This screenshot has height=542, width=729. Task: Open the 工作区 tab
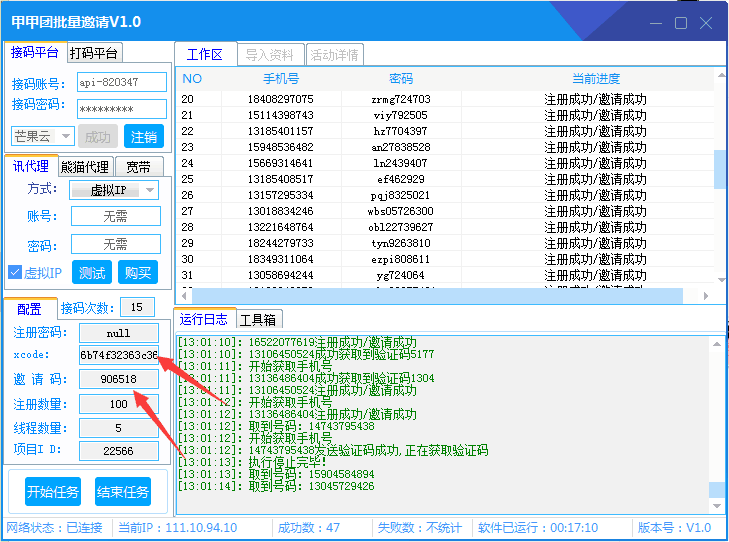click(x=205, y=55)
